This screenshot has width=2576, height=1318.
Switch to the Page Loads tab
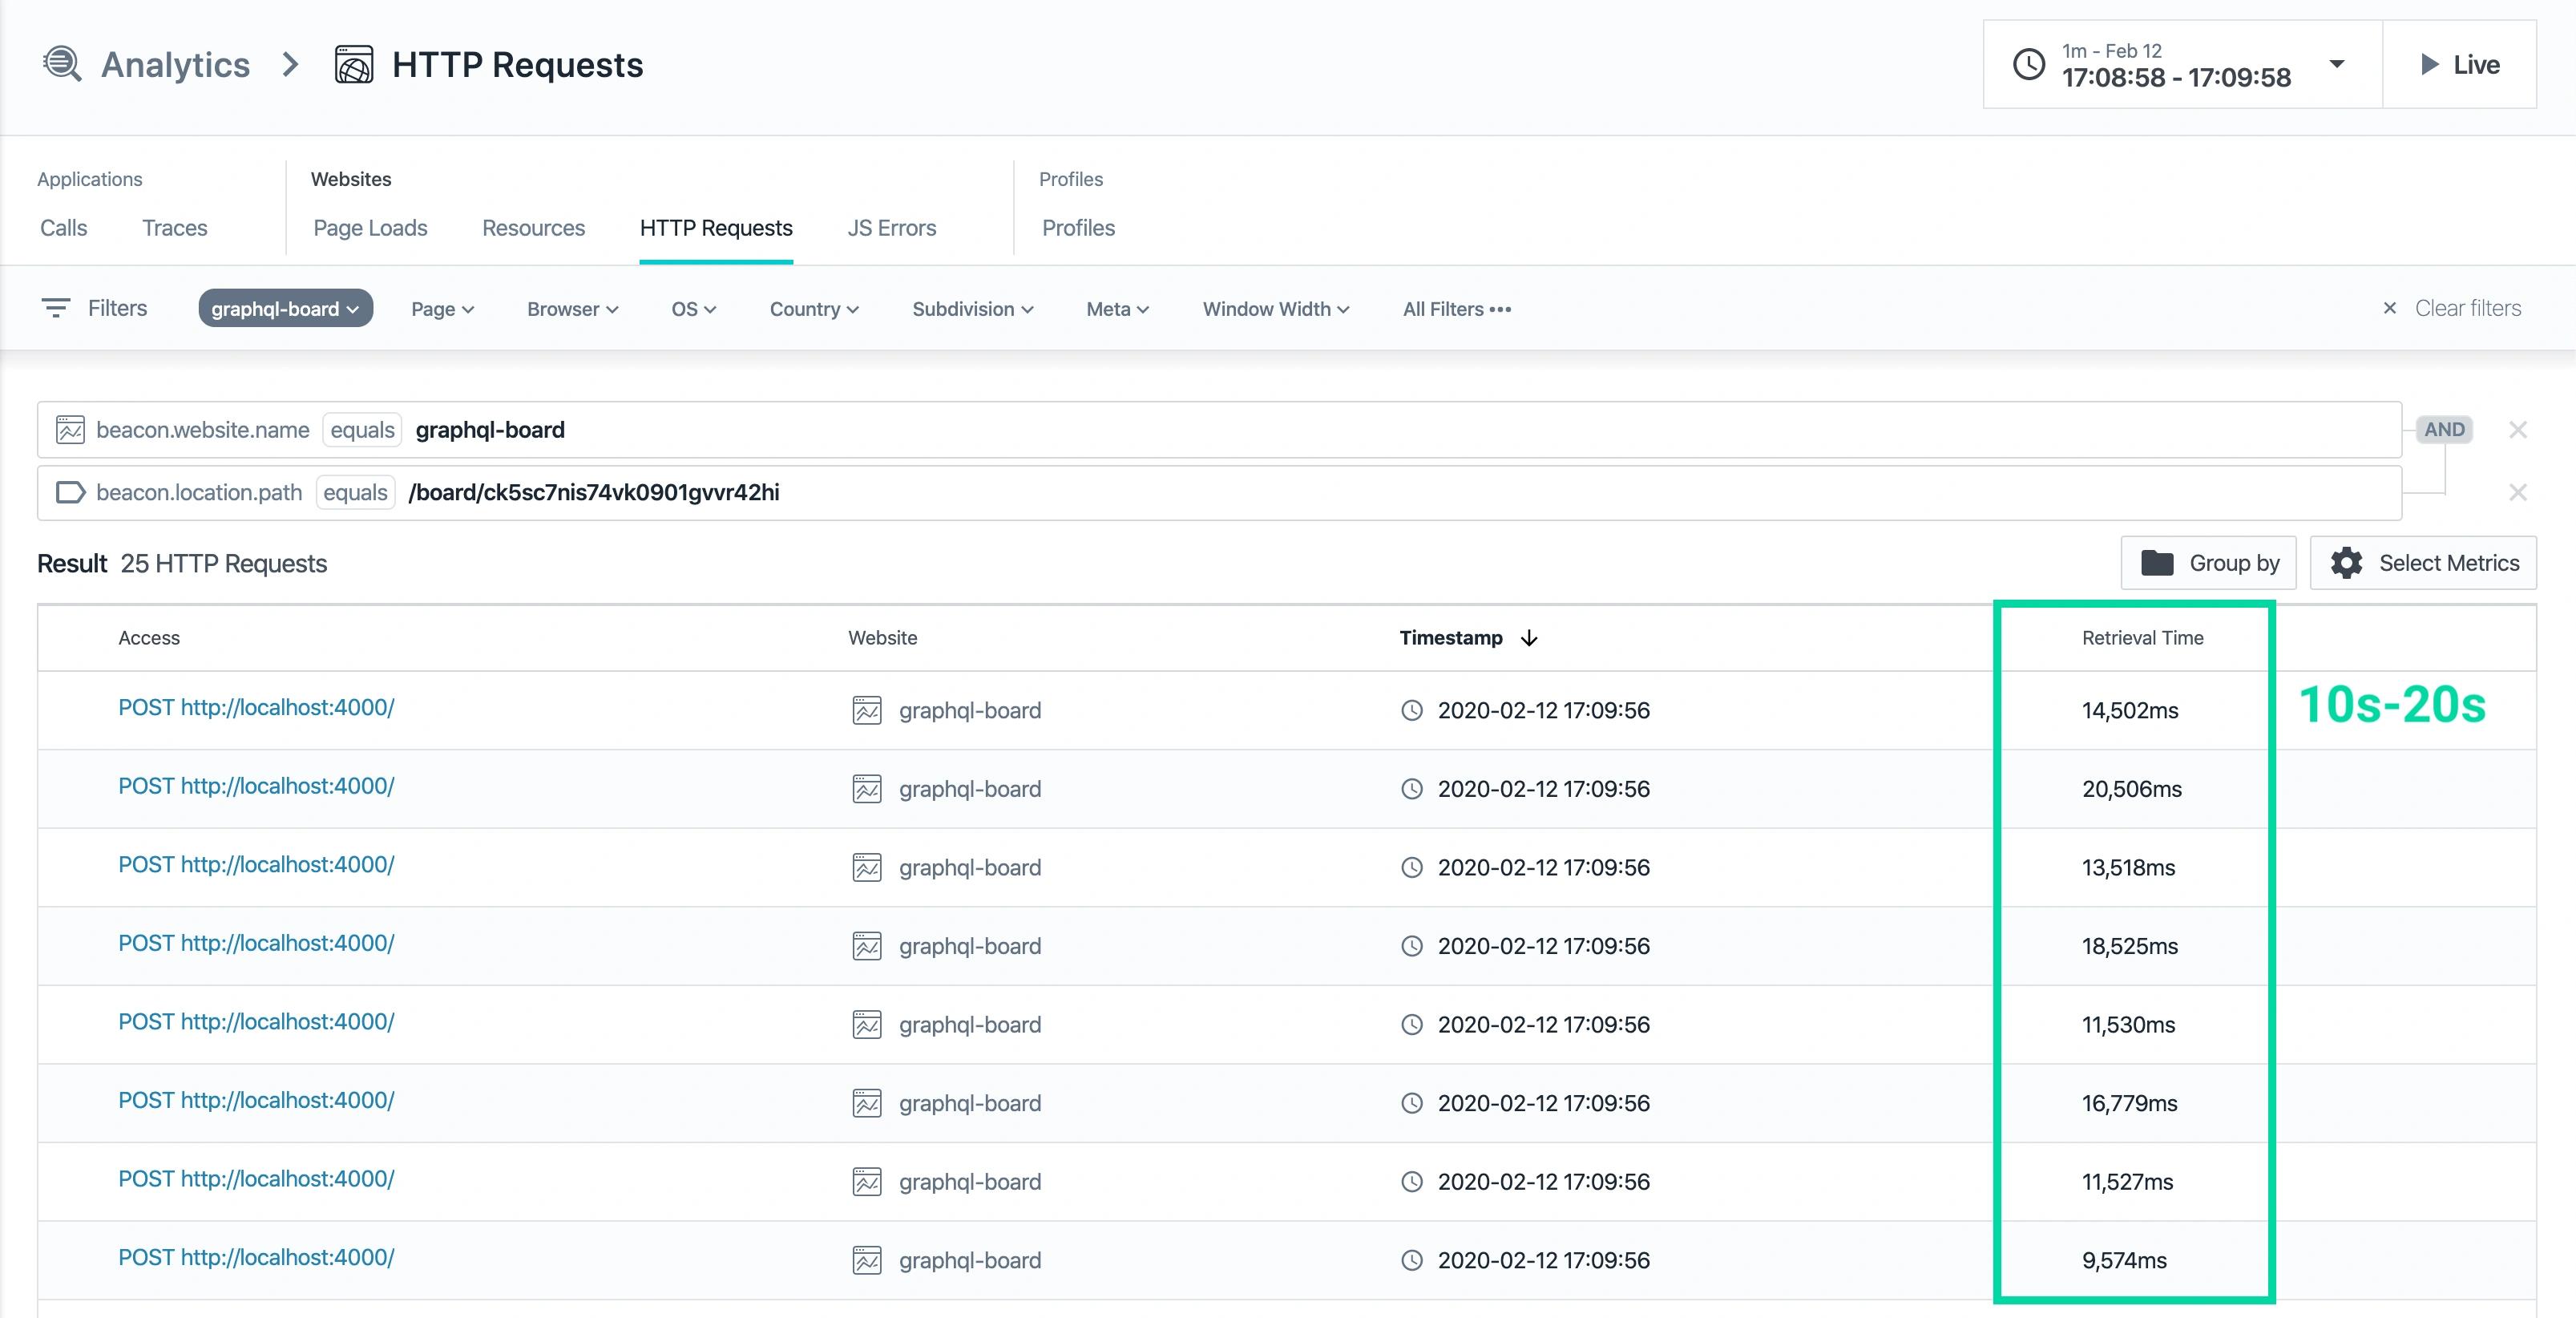[370, 228]
